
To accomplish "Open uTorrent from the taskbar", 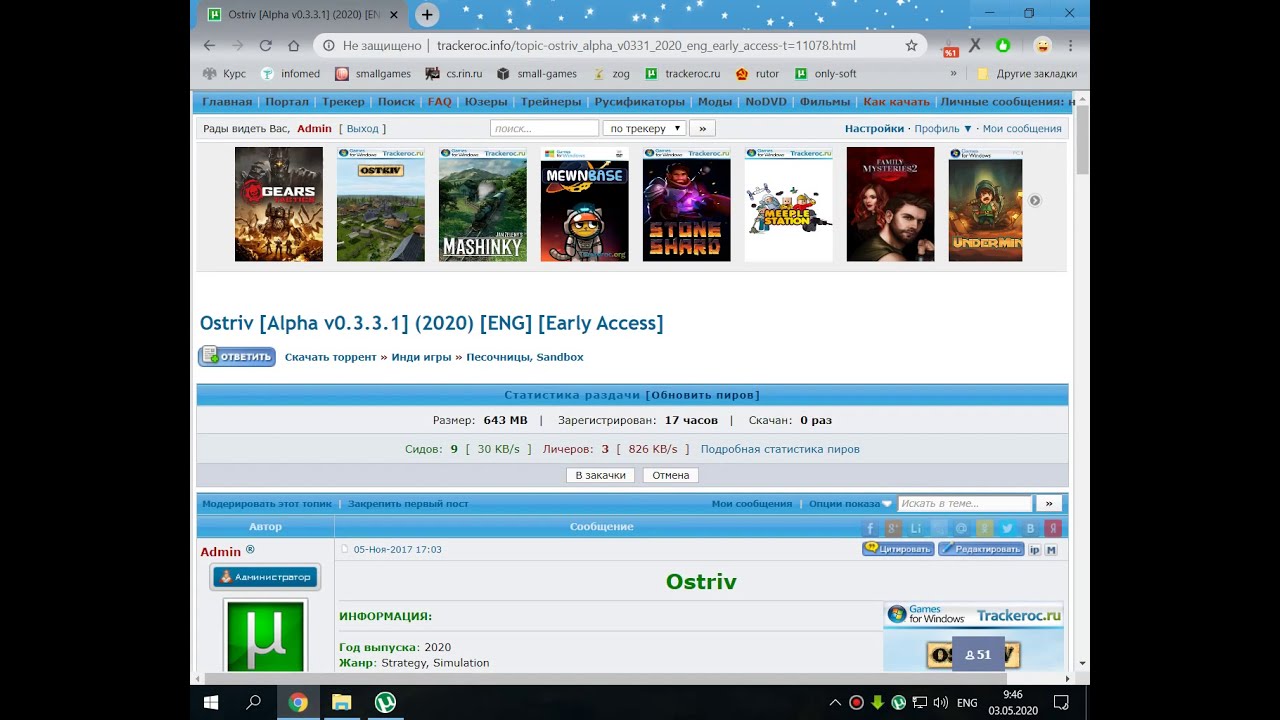I will (x=385, y=702).
